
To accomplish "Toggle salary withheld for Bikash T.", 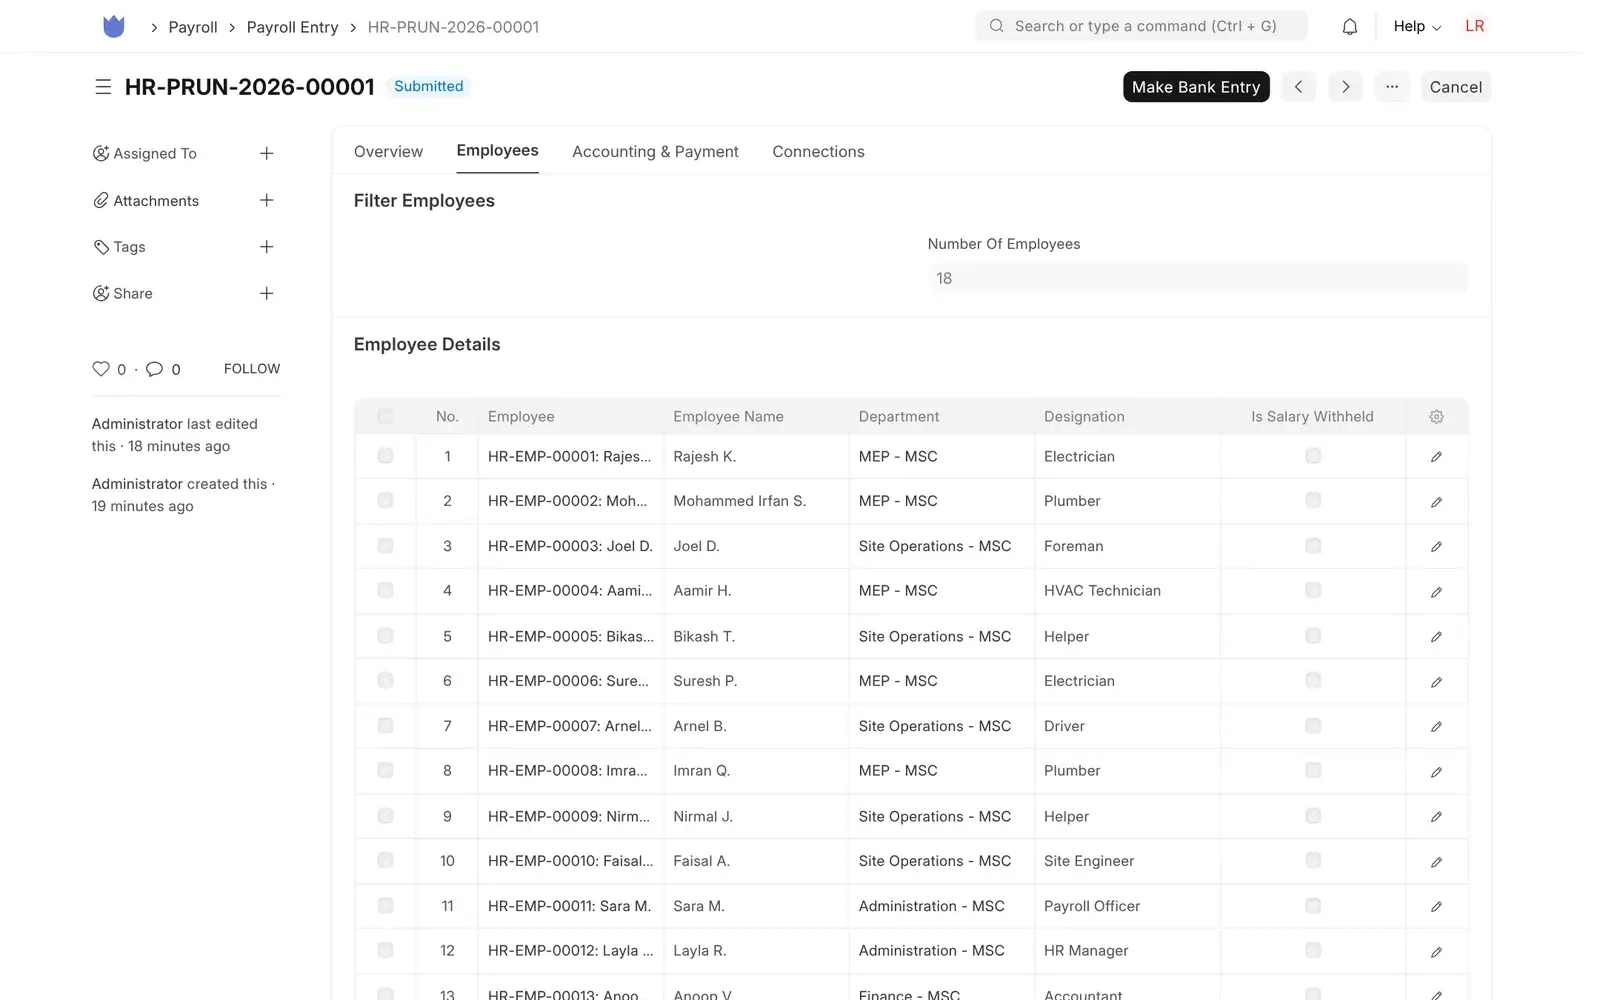I will 1313,636.
